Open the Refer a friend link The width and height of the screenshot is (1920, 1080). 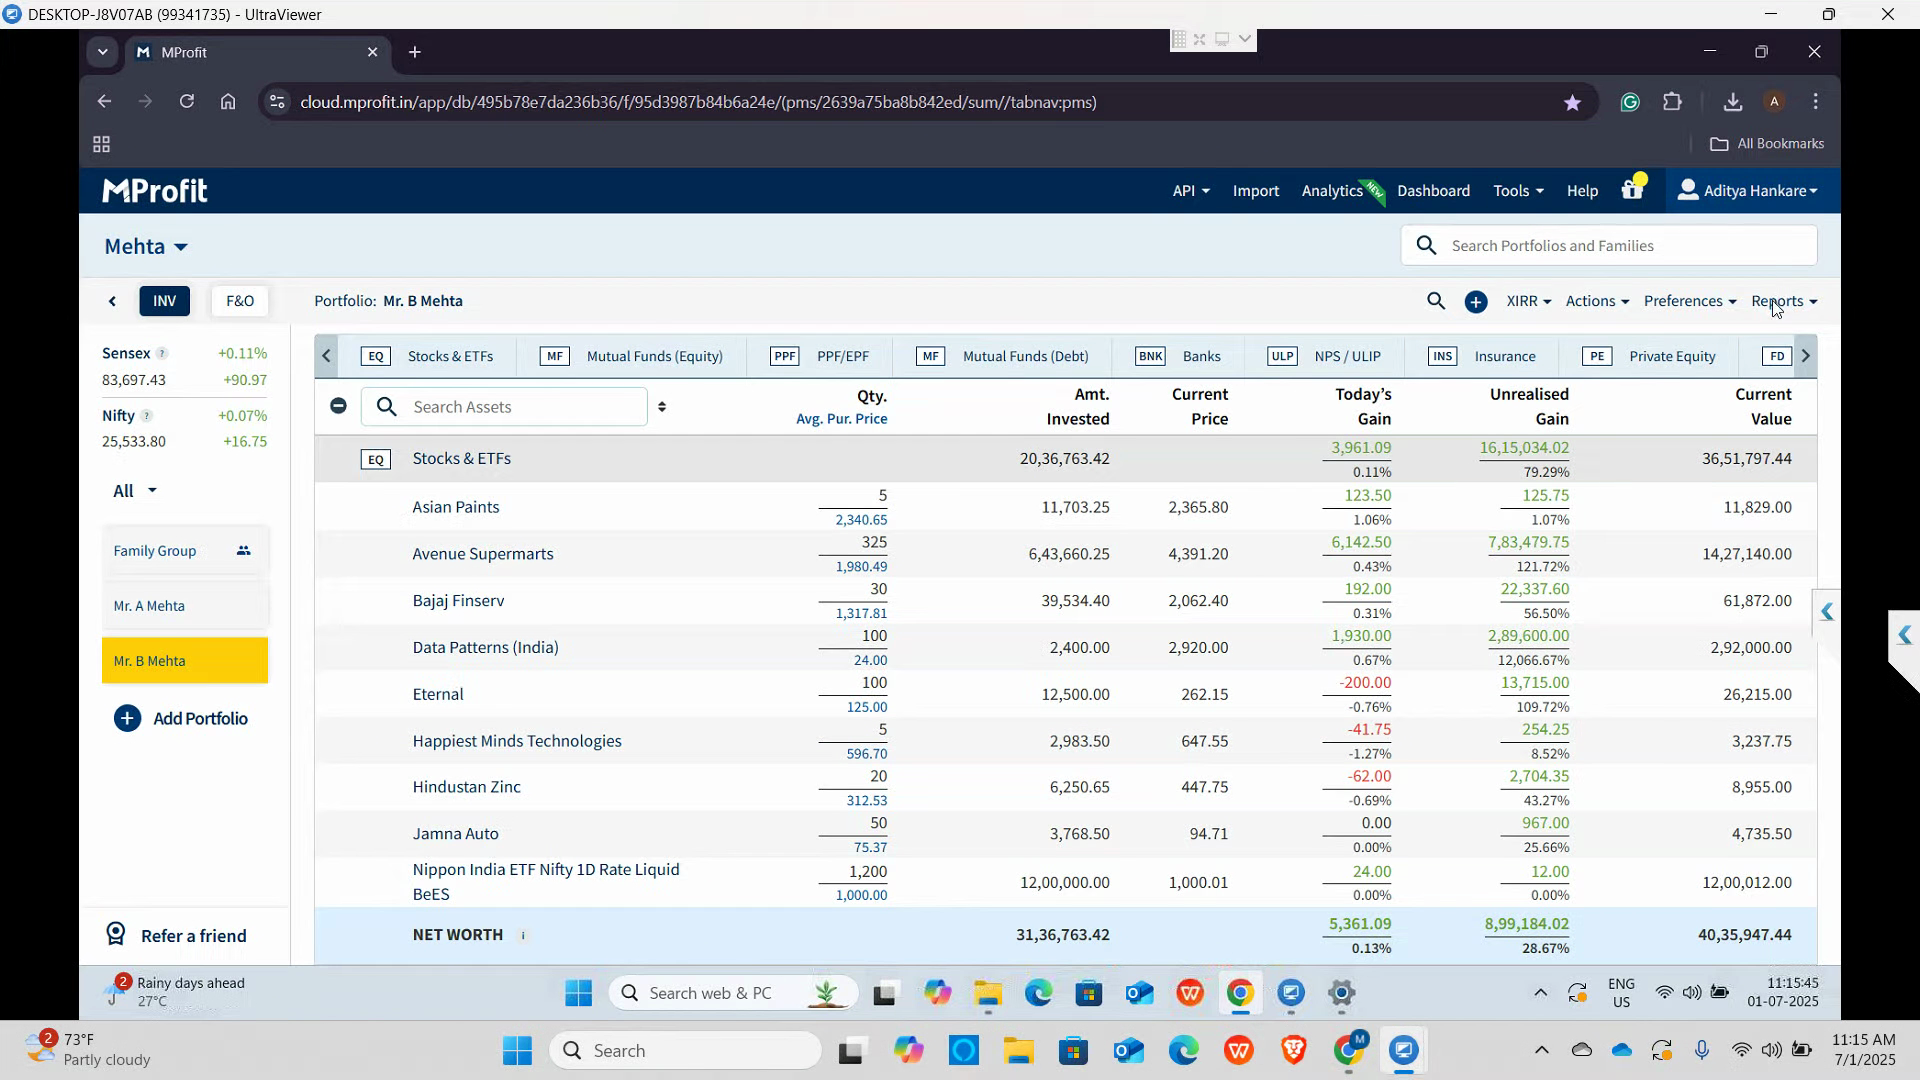click(193, 936)
